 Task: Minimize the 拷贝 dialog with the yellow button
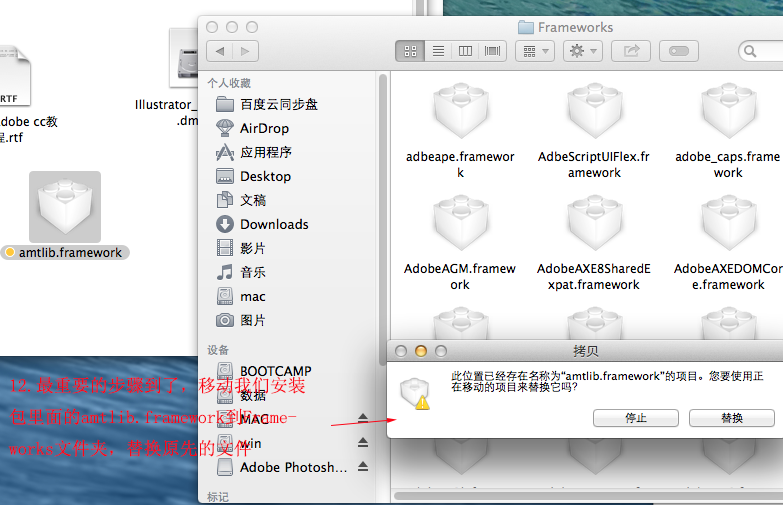coord(421,351)
